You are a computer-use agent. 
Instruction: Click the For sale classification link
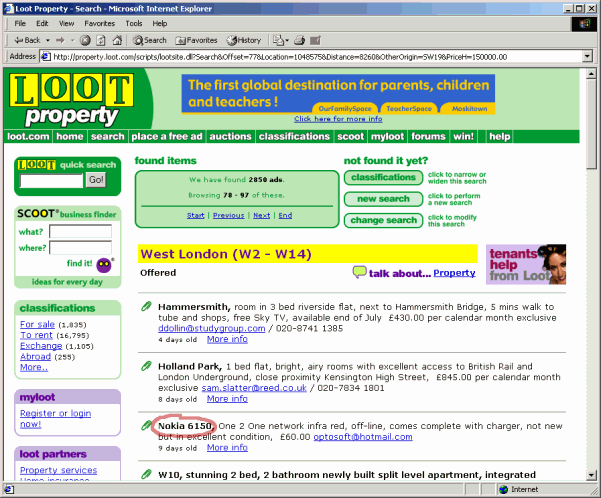38,324
